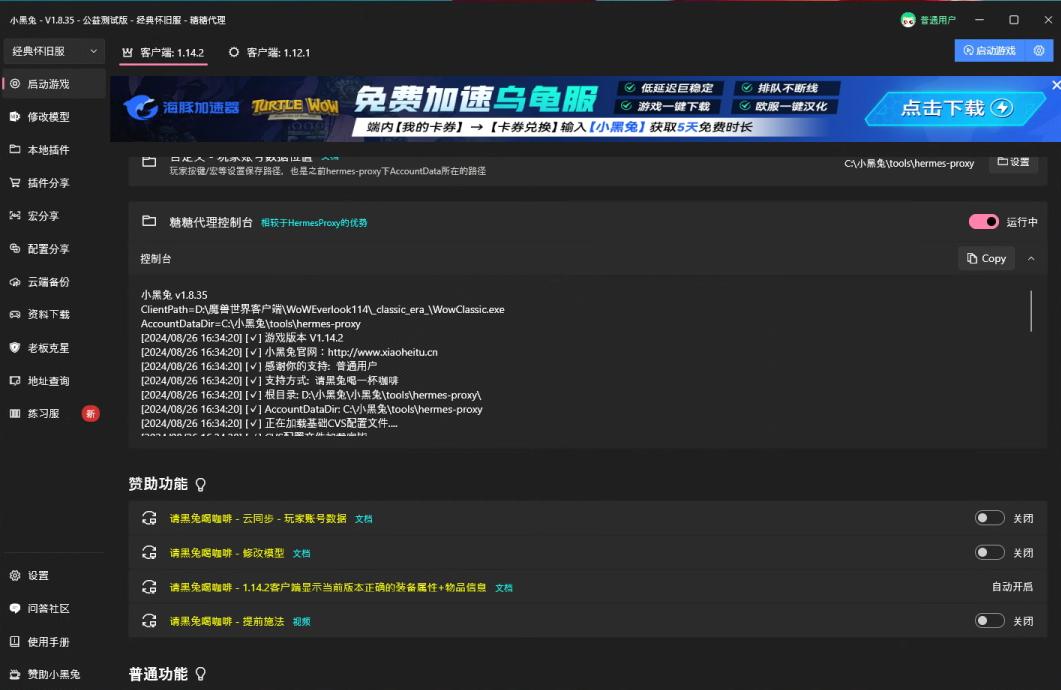The width and height of the screenshot is (1061, 690).
Task: Click the 点击下载 banner button
Action: point(955,108)
